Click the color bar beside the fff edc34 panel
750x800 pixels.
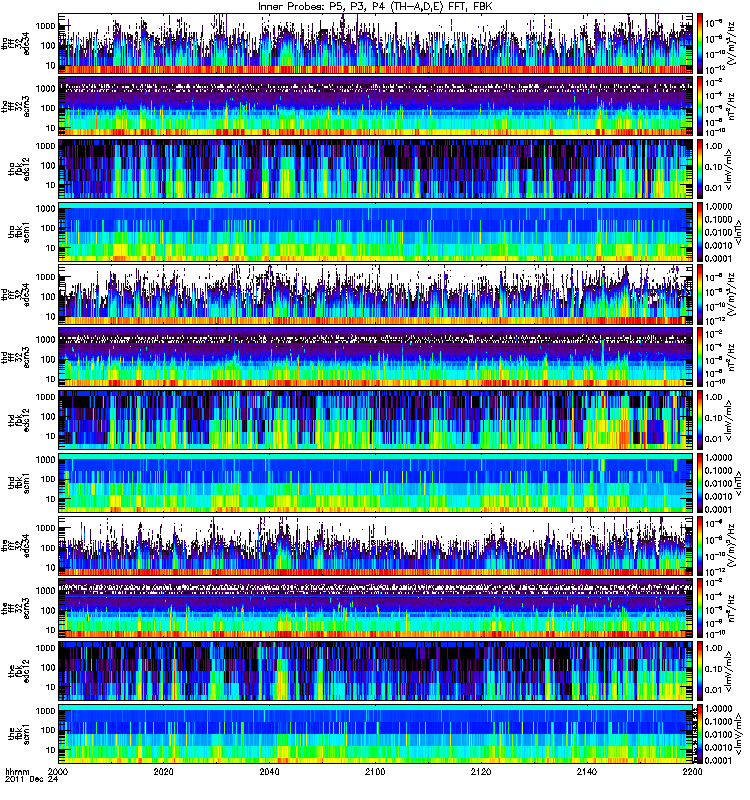click(700, 545)
